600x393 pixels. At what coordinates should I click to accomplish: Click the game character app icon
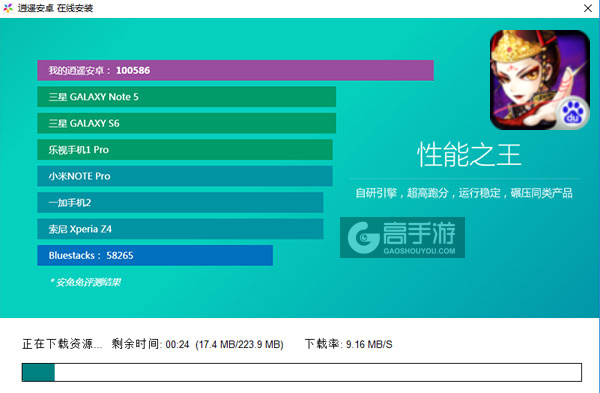coord(540,80)
